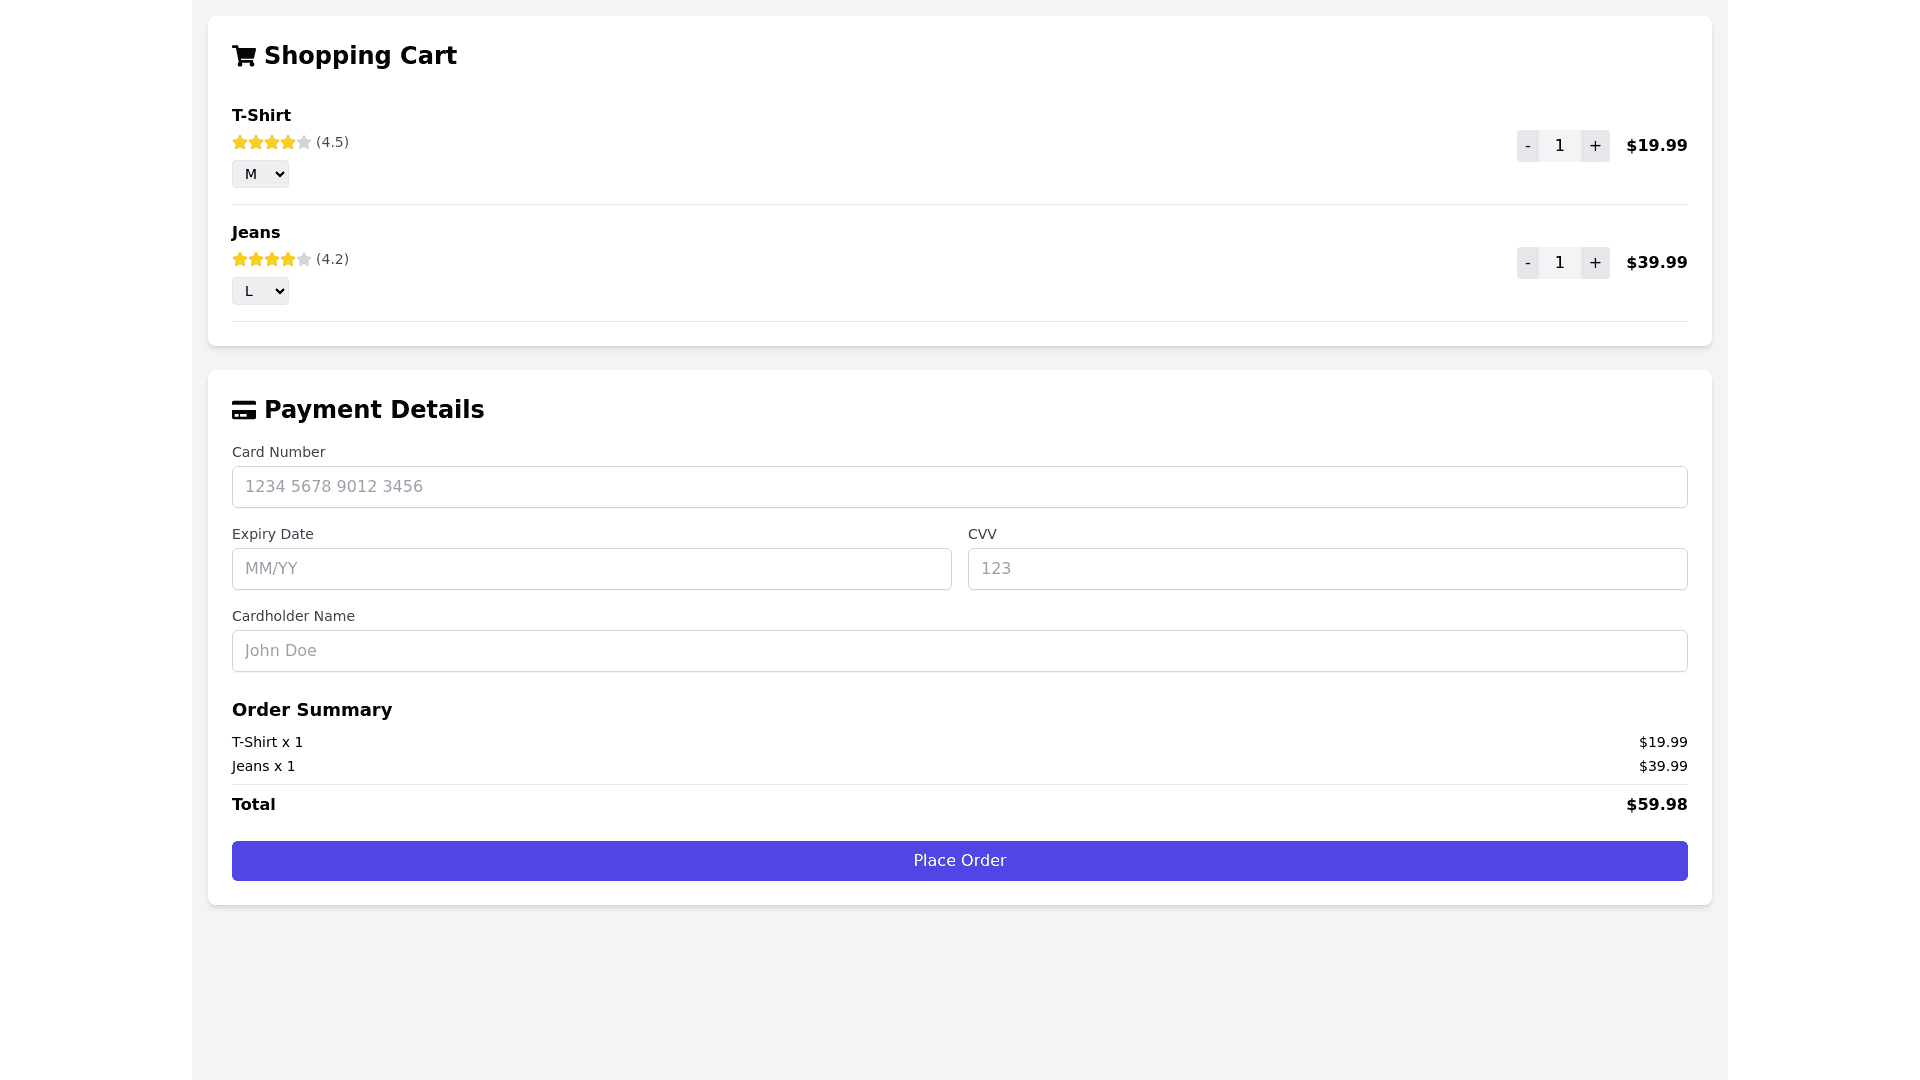Click the T-Shirt quantity value
Screen dimensions: 1920x1080
1559,146
